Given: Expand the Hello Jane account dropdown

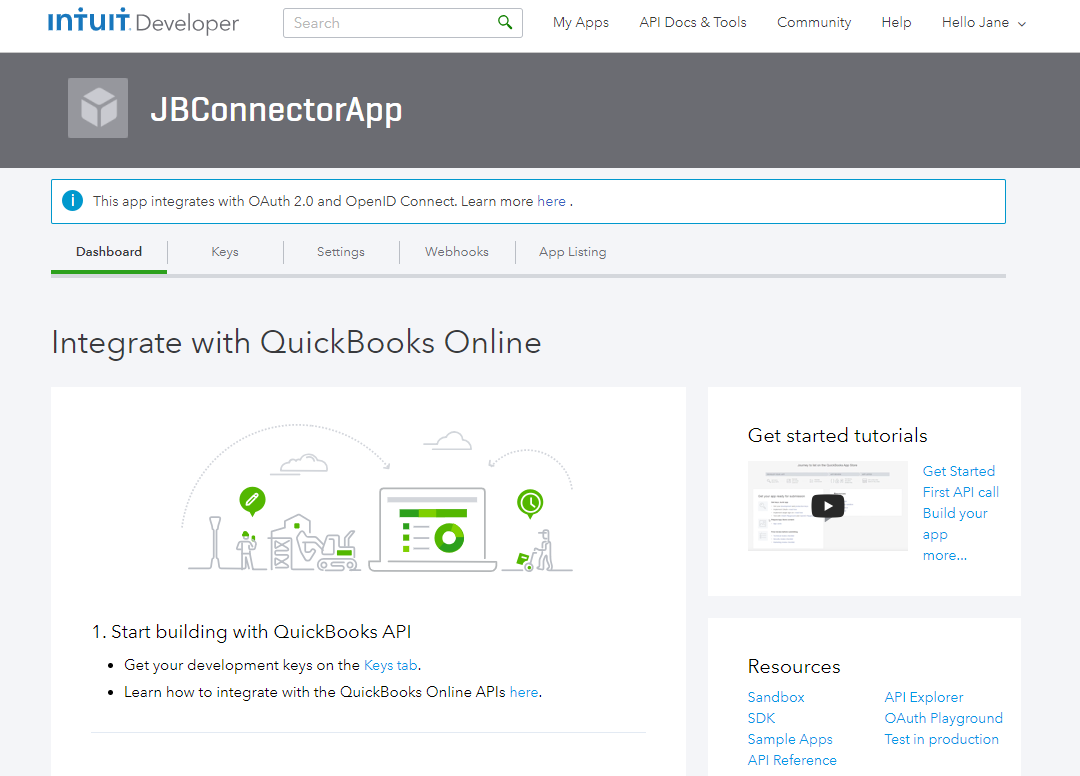Looking at the screenshot, I should [x=984, y=22].
